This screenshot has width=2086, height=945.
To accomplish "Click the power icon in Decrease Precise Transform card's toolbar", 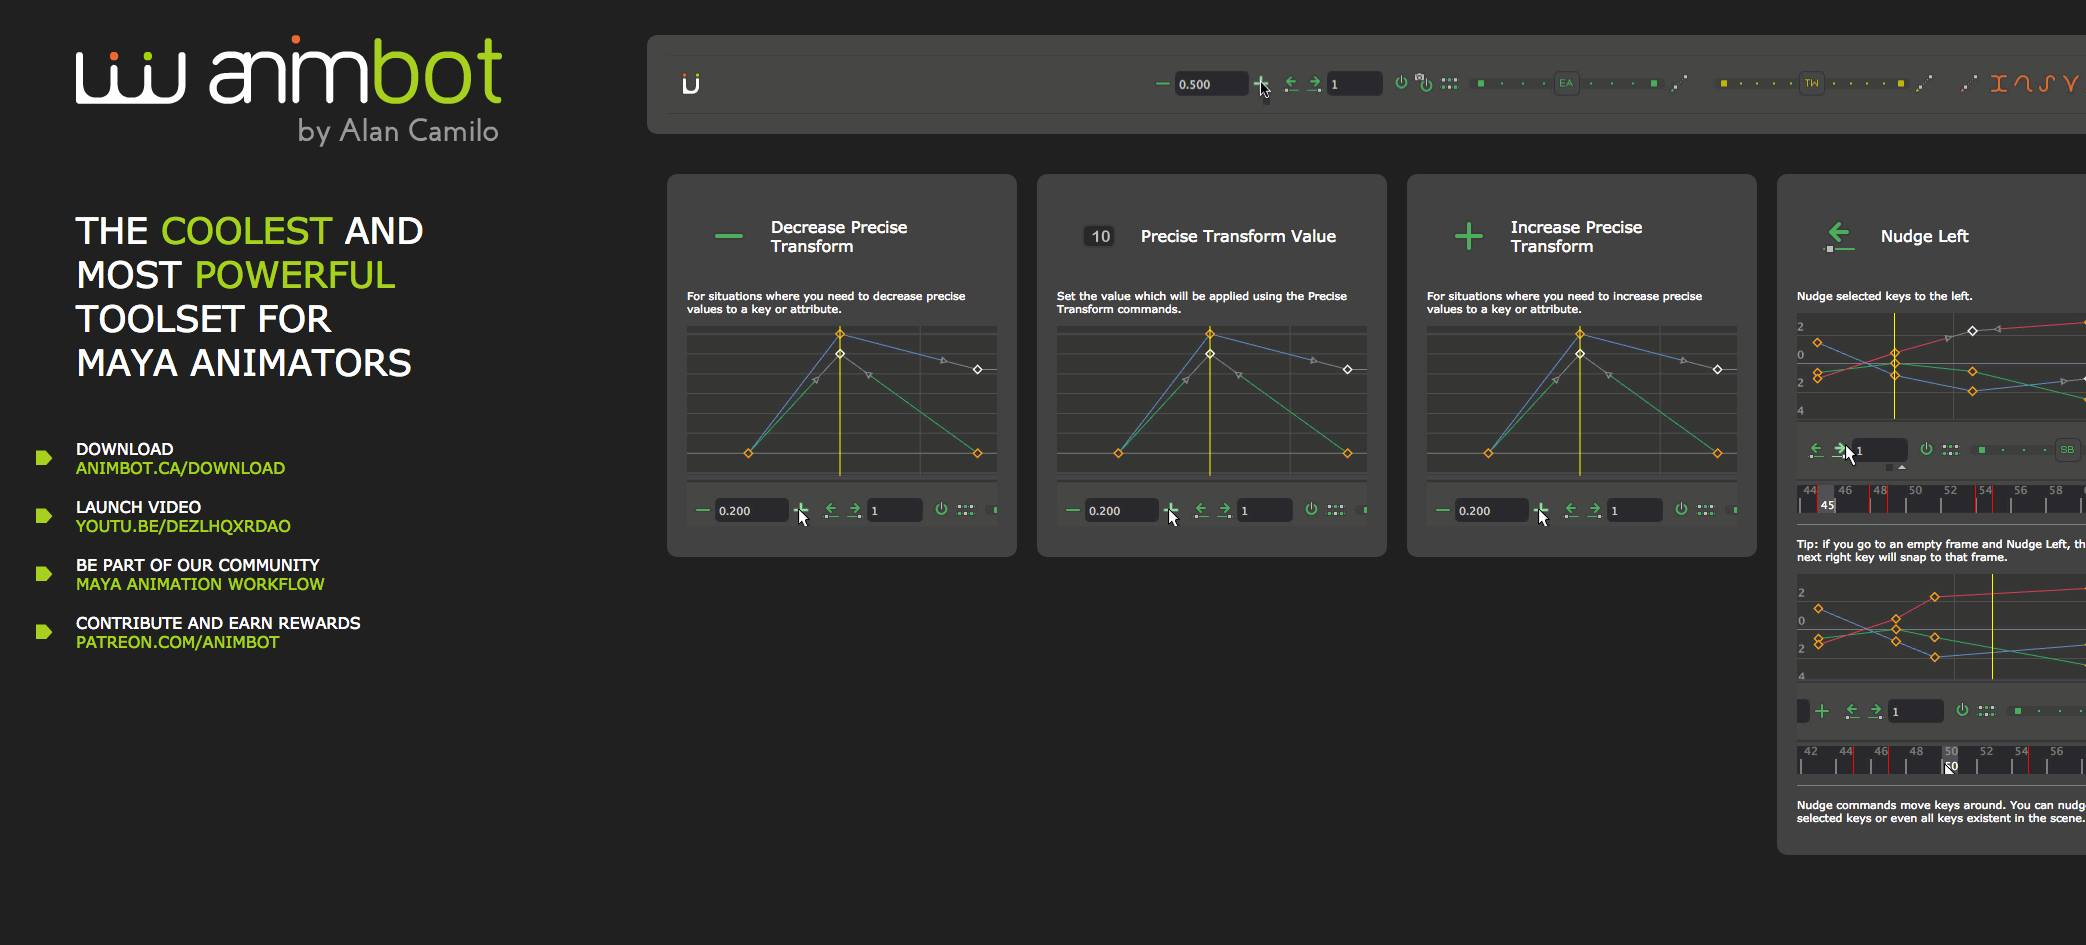I will click(941, 509).
